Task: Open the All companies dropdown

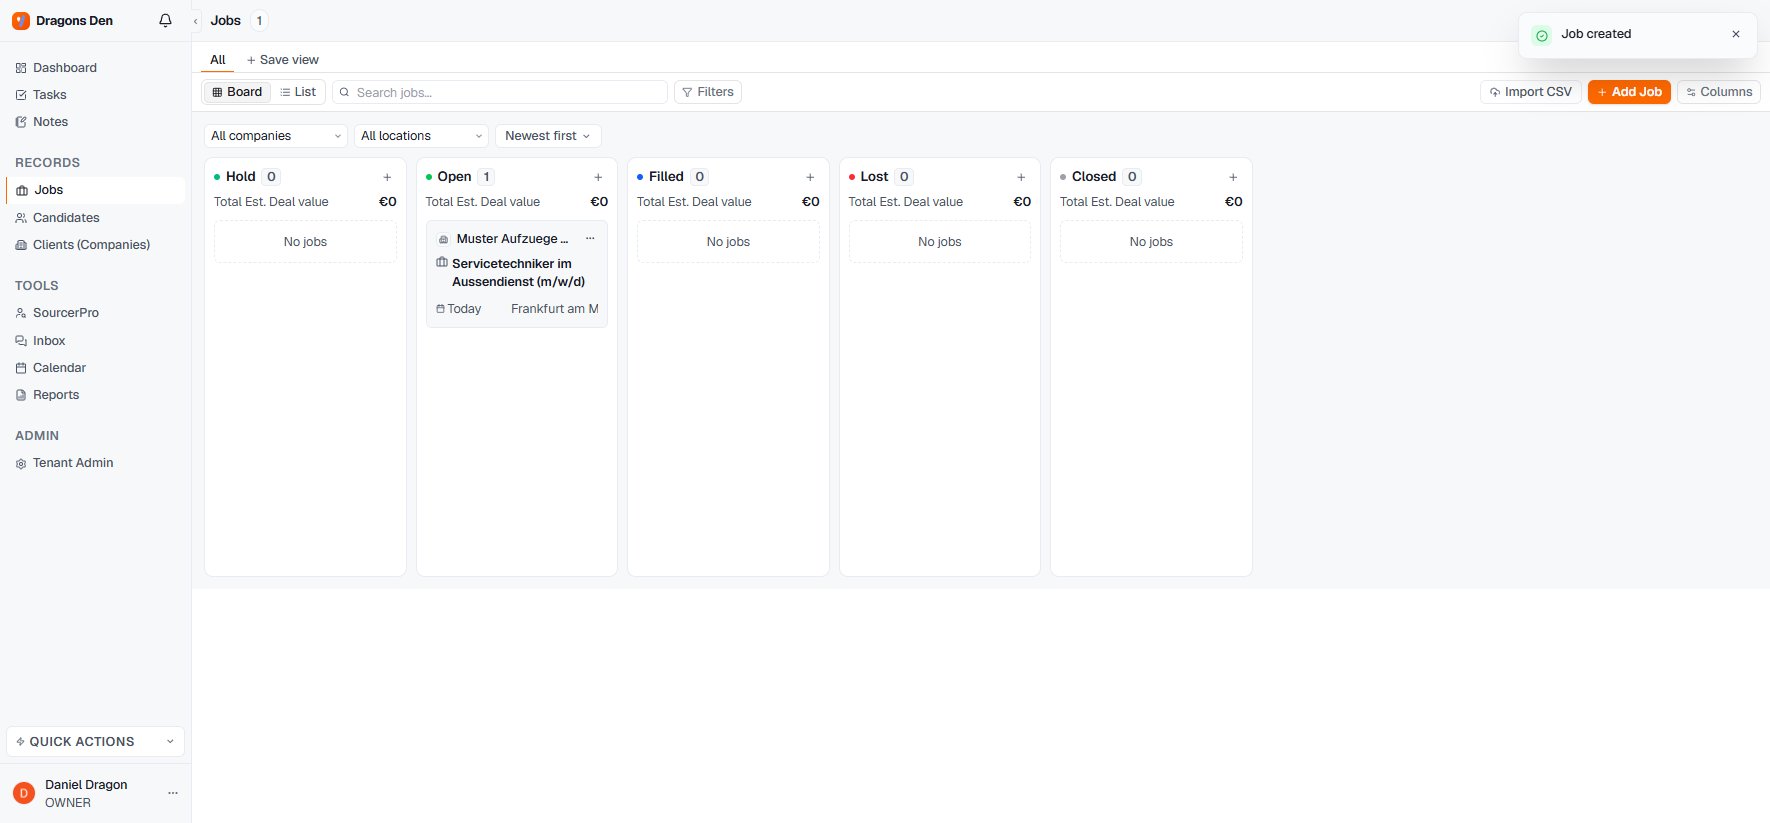Action: [x=276, y=136]
